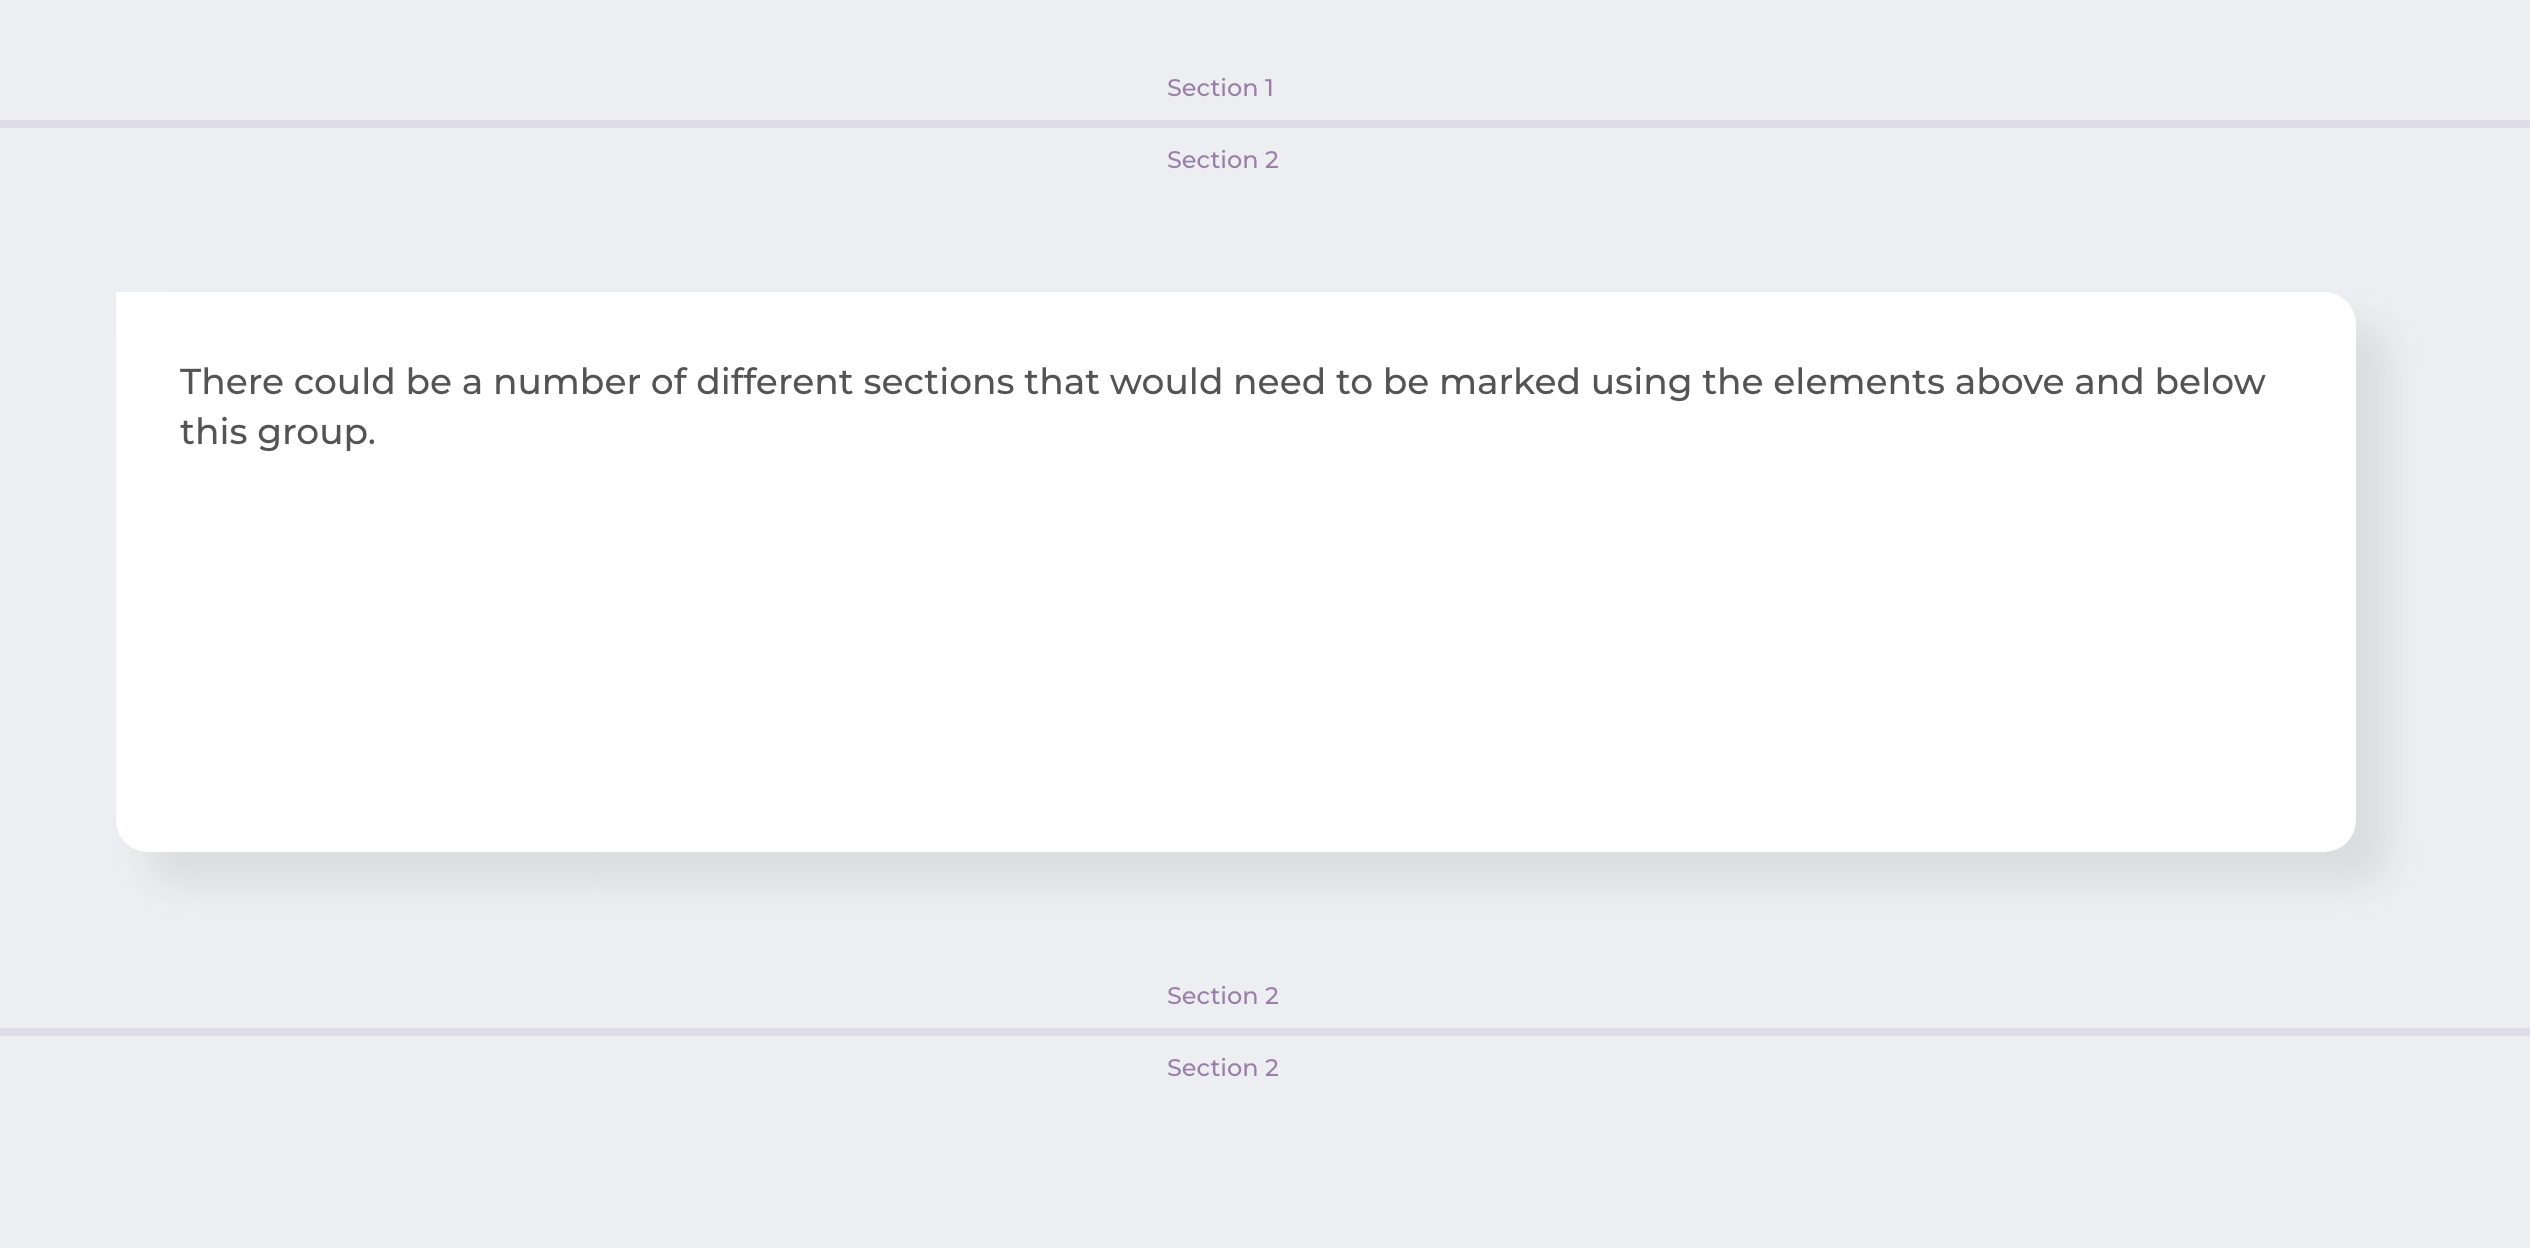Select the Section 2 label under the lower divider line
The image size is (2530, 1248).
tap(1222, 1068)
